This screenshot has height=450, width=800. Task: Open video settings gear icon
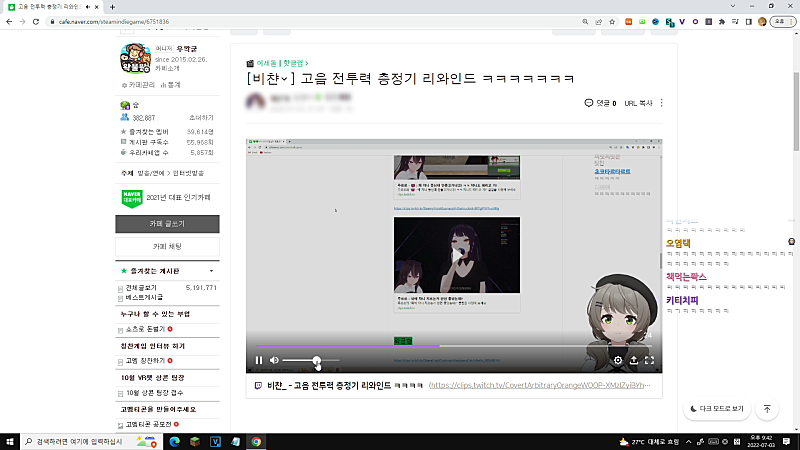(x=617, y=360)
